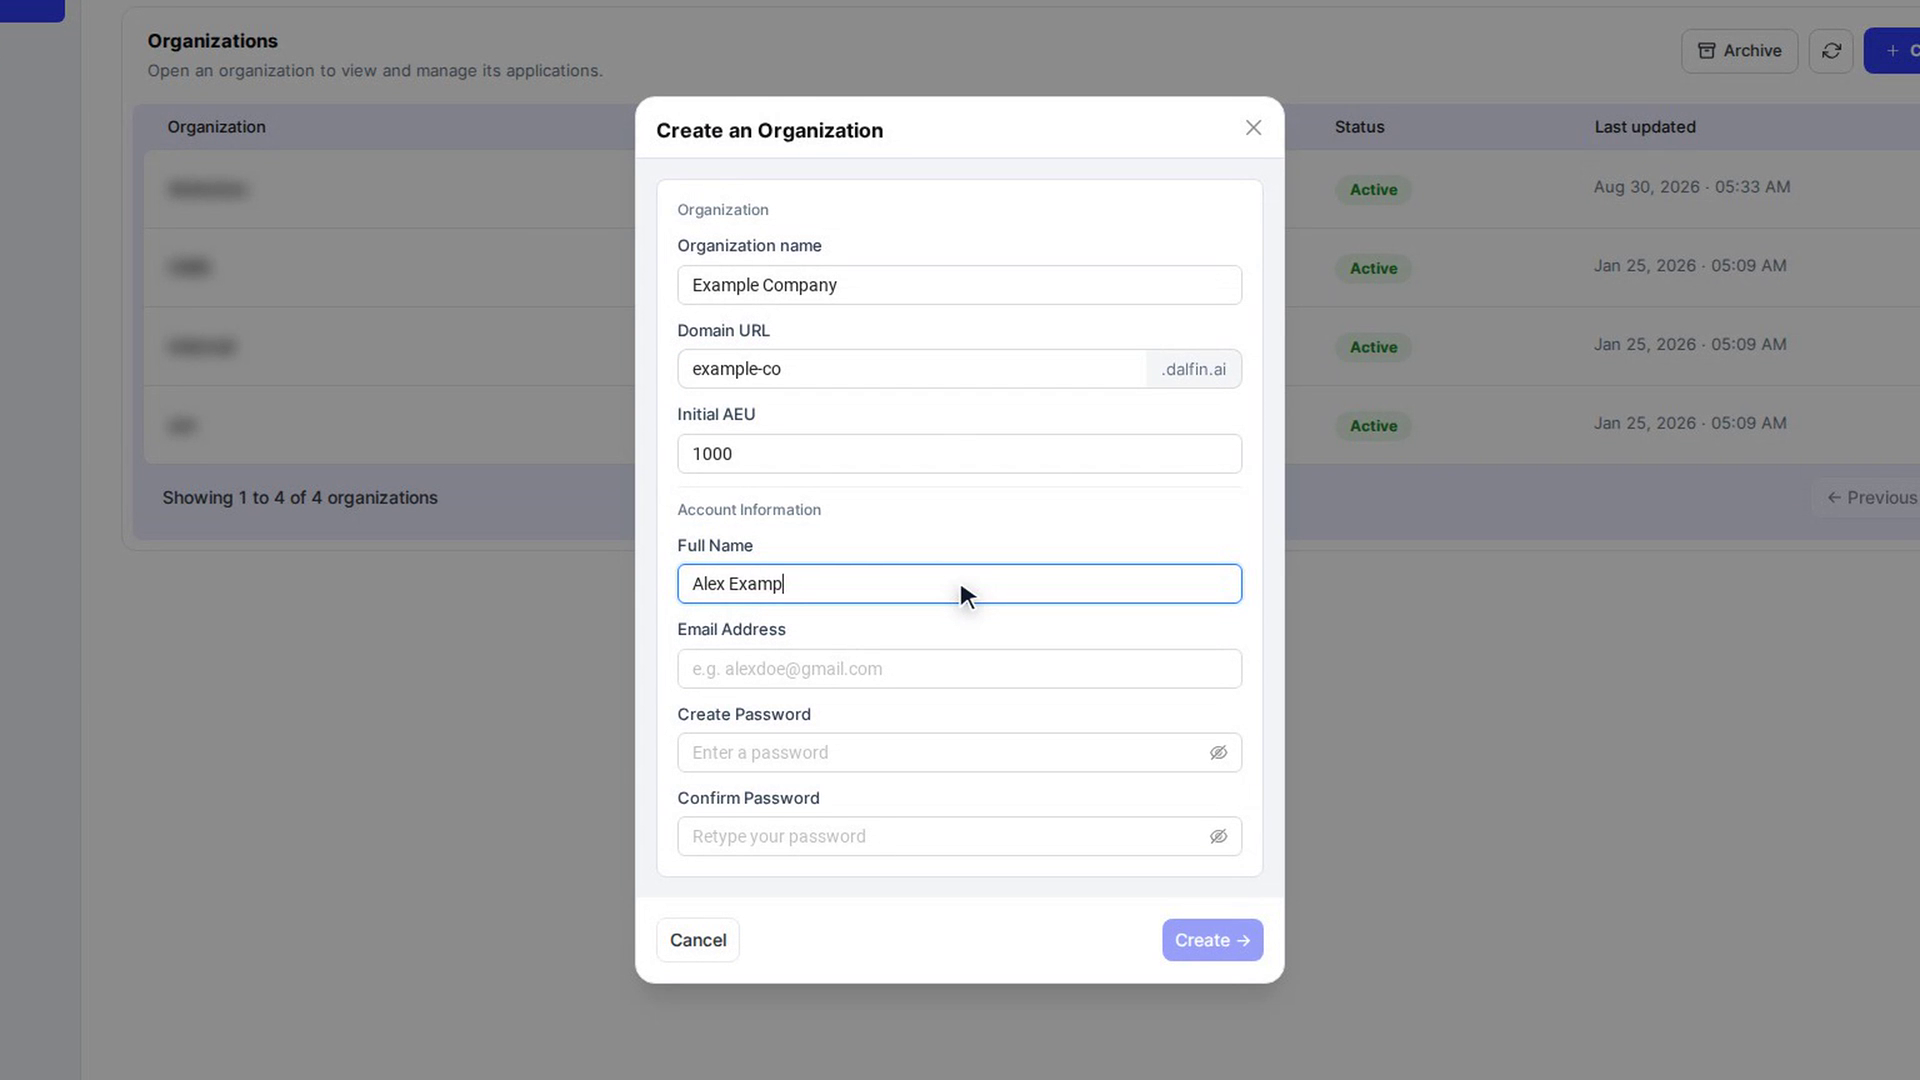The image size is (1920, 1080).
Task: Click the Confirm Password input
Action: pyautogui.click(x=959, y=837)
